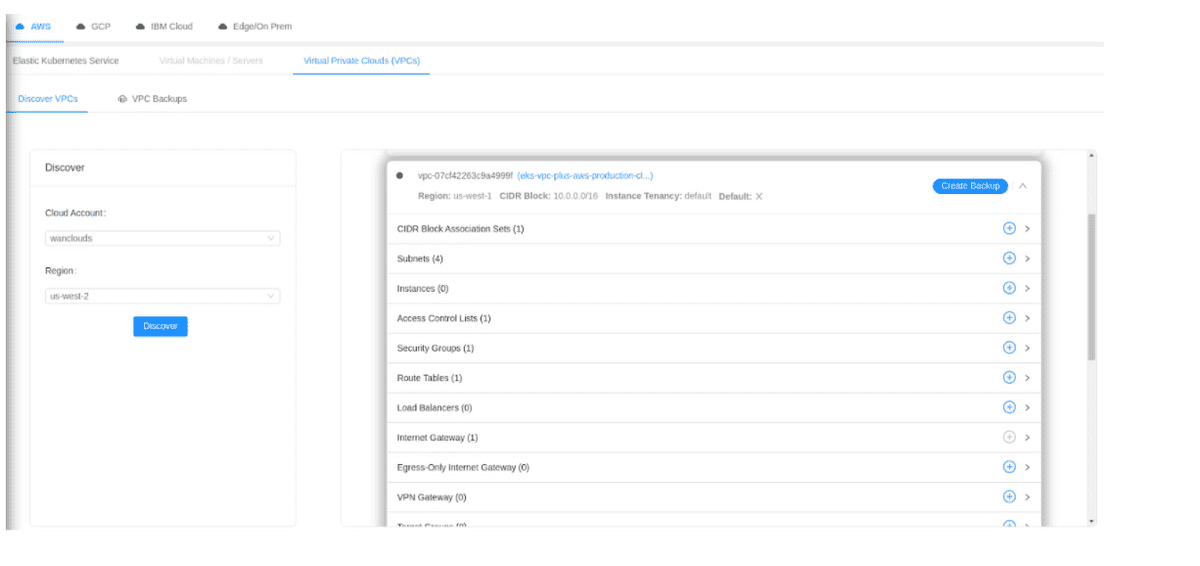Click the VPC ID vpc-07cf42263c9a4999f
Viewport: 1200px width, 566px height.
click(x=465, y=175)
